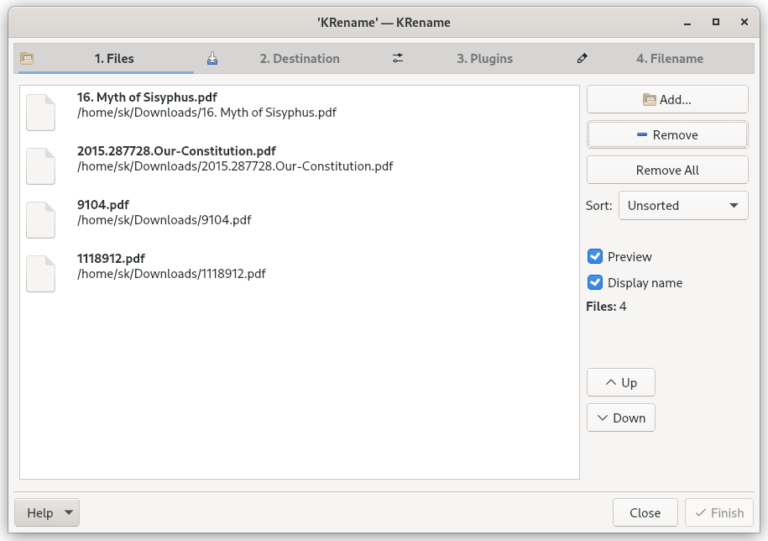The height and width of the screenshot is (541, 768).
Task: Uncheck the Display name option
Action: click(595, 283)
